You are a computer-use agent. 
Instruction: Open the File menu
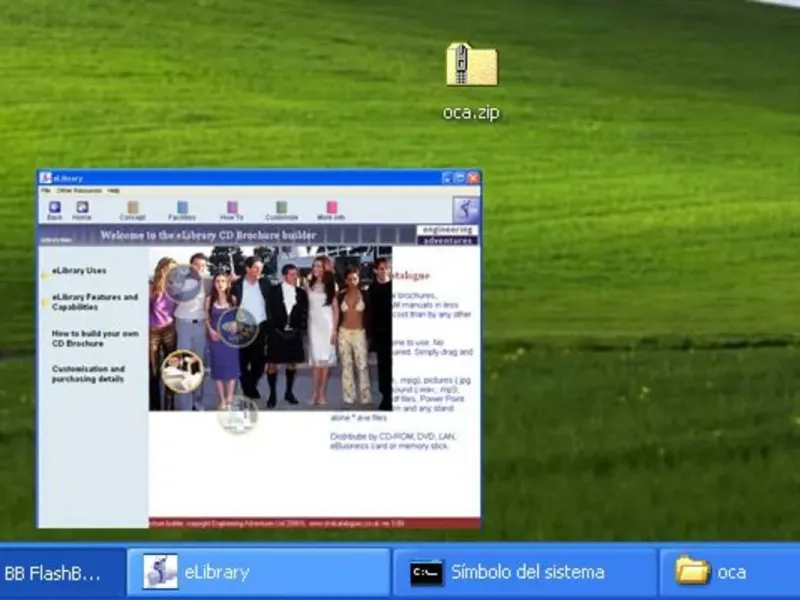pos(46,190)
